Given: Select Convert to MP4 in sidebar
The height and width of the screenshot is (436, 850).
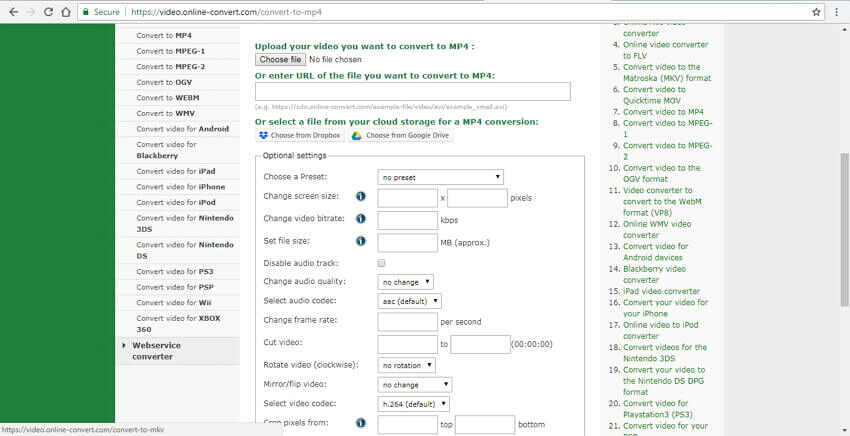Looking at the screenshot, I should click(x=164, y=36).
